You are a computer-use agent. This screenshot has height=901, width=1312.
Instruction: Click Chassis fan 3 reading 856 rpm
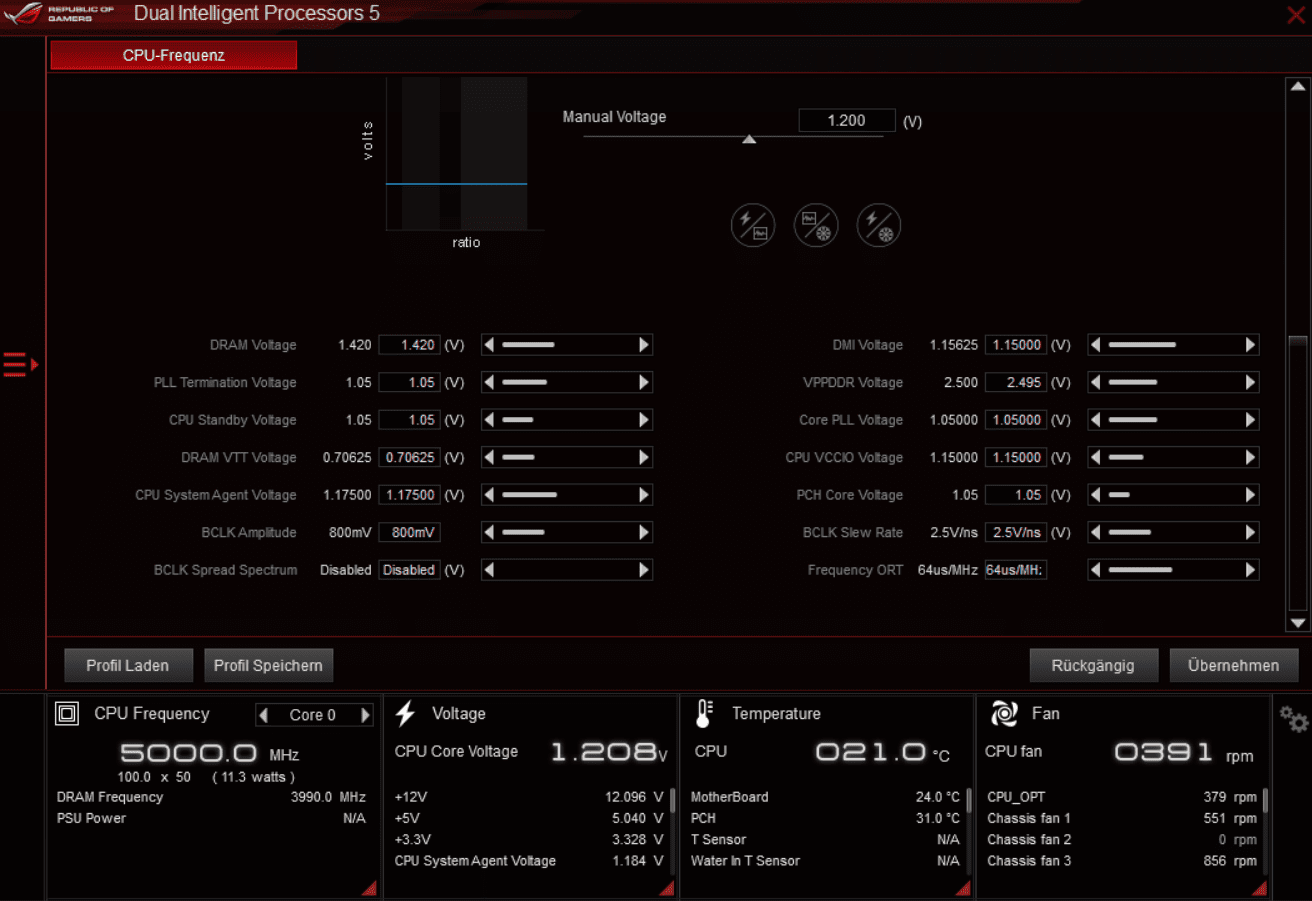pyautogui.click(x=1231, y=861)
